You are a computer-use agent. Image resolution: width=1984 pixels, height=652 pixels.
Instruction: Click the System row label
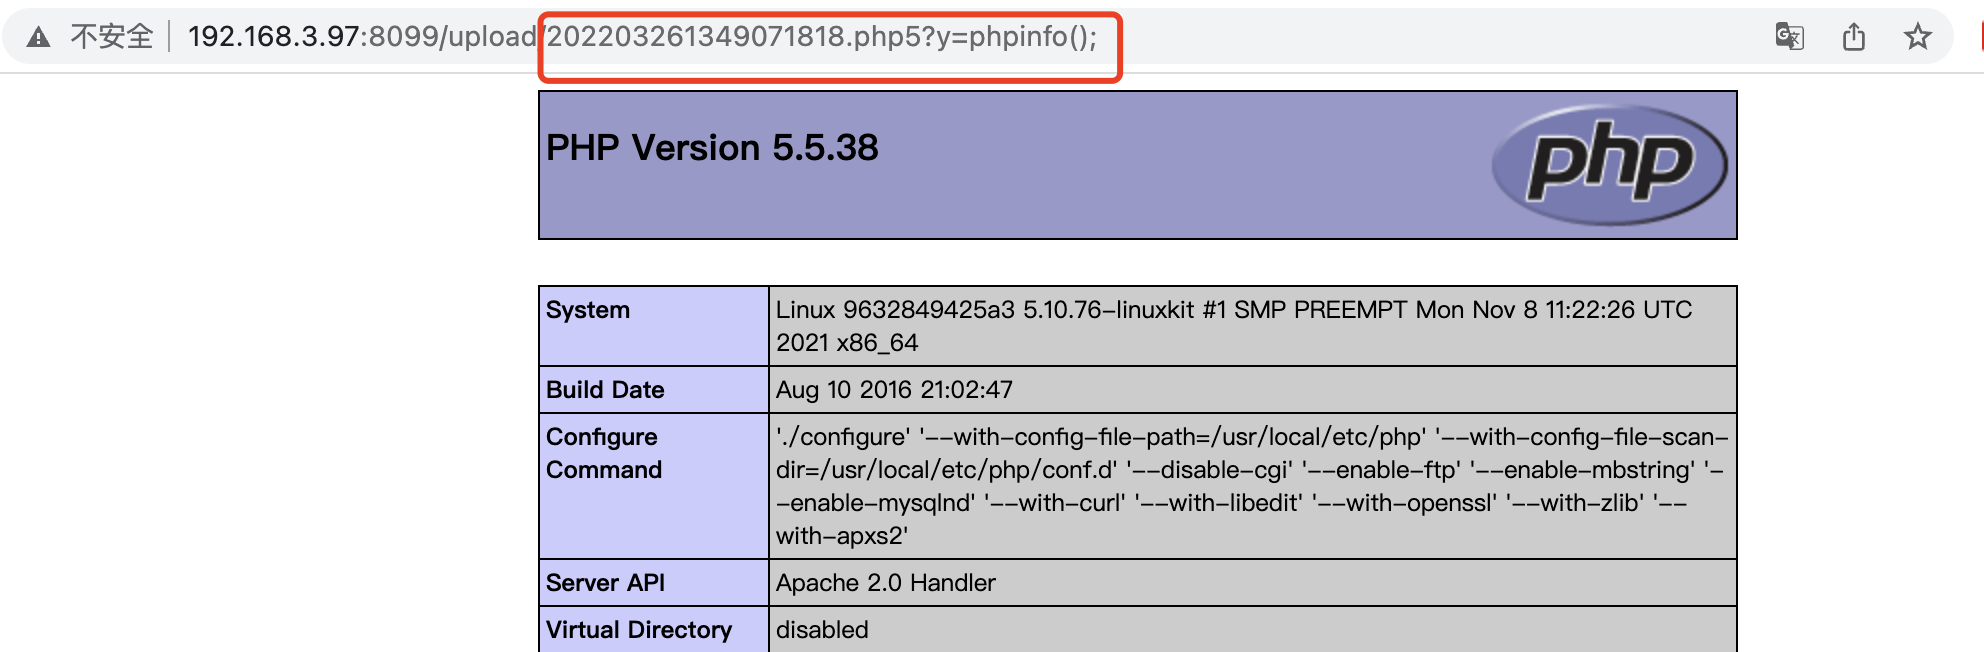coord(588,310)
